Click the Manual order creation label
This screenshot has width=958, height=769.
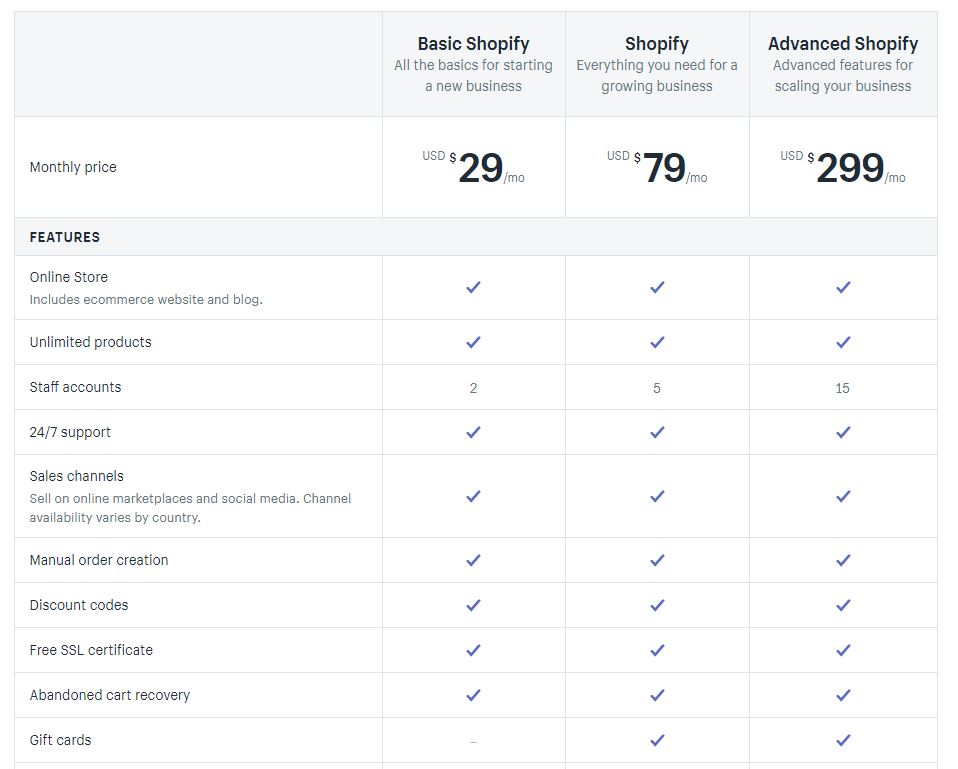click(98, 560)
